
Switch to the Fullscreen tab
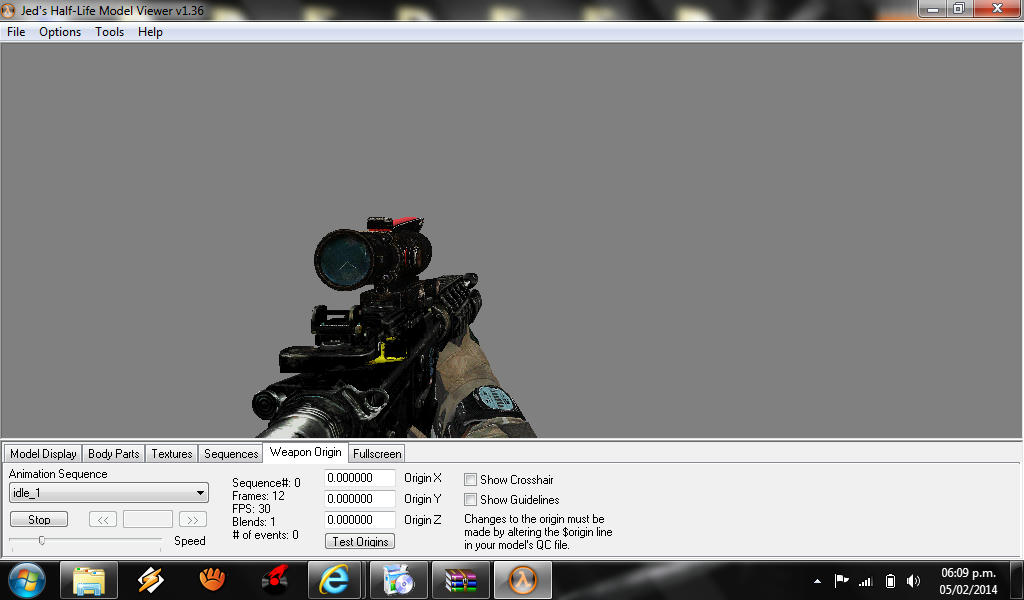[x=377, y=454]
